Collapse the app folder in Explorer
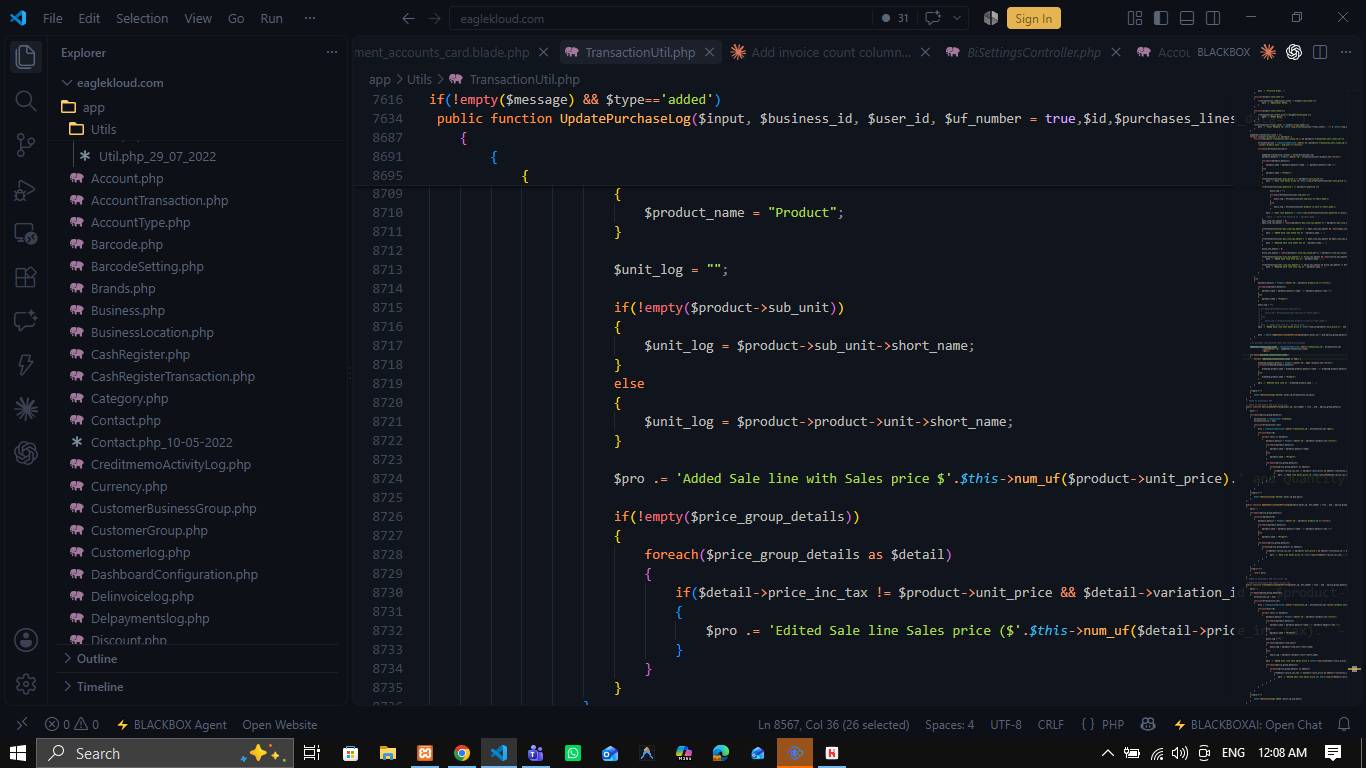 (x=94, y=107)
